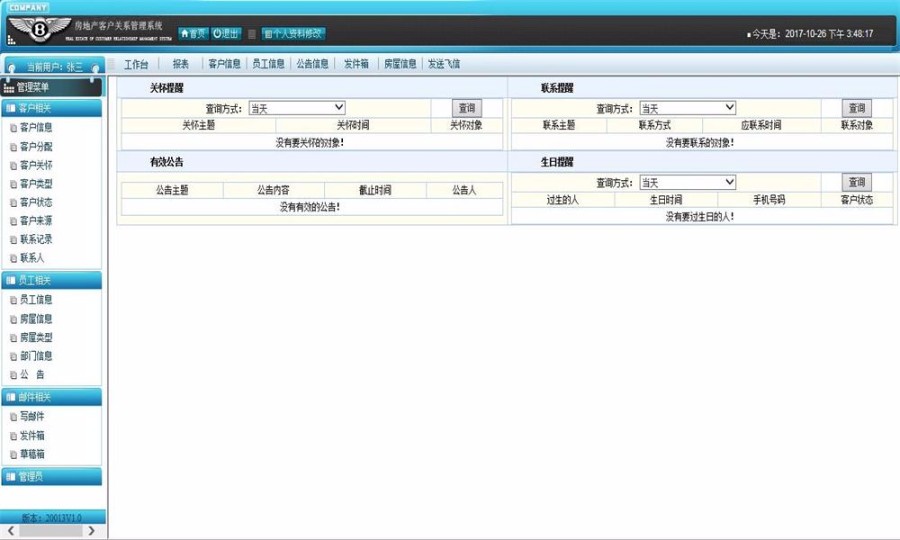Image resolution: width=900 pixels, height=540 pixels.
Task: Click the 截止时间 column header
Action: 375,190
